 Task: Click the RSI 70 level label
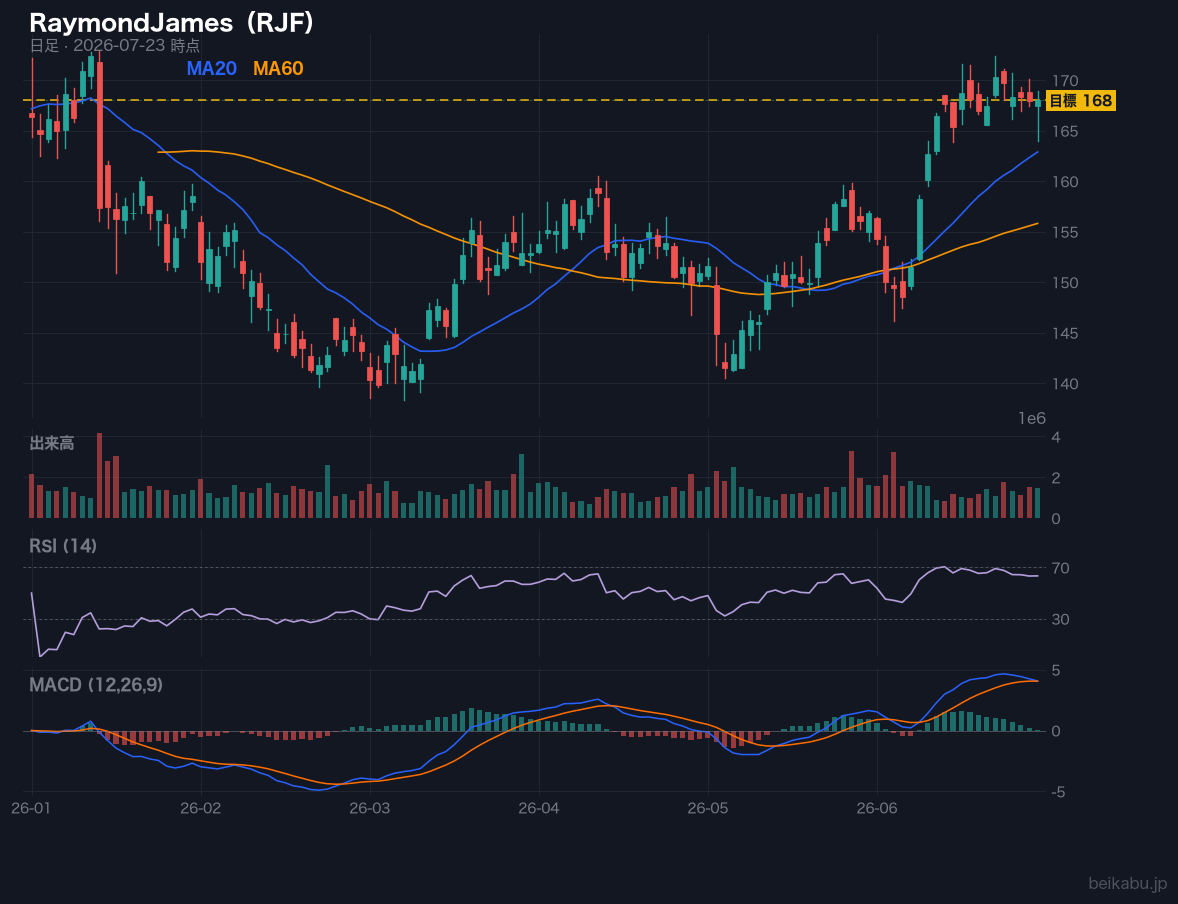(1061, 568)
